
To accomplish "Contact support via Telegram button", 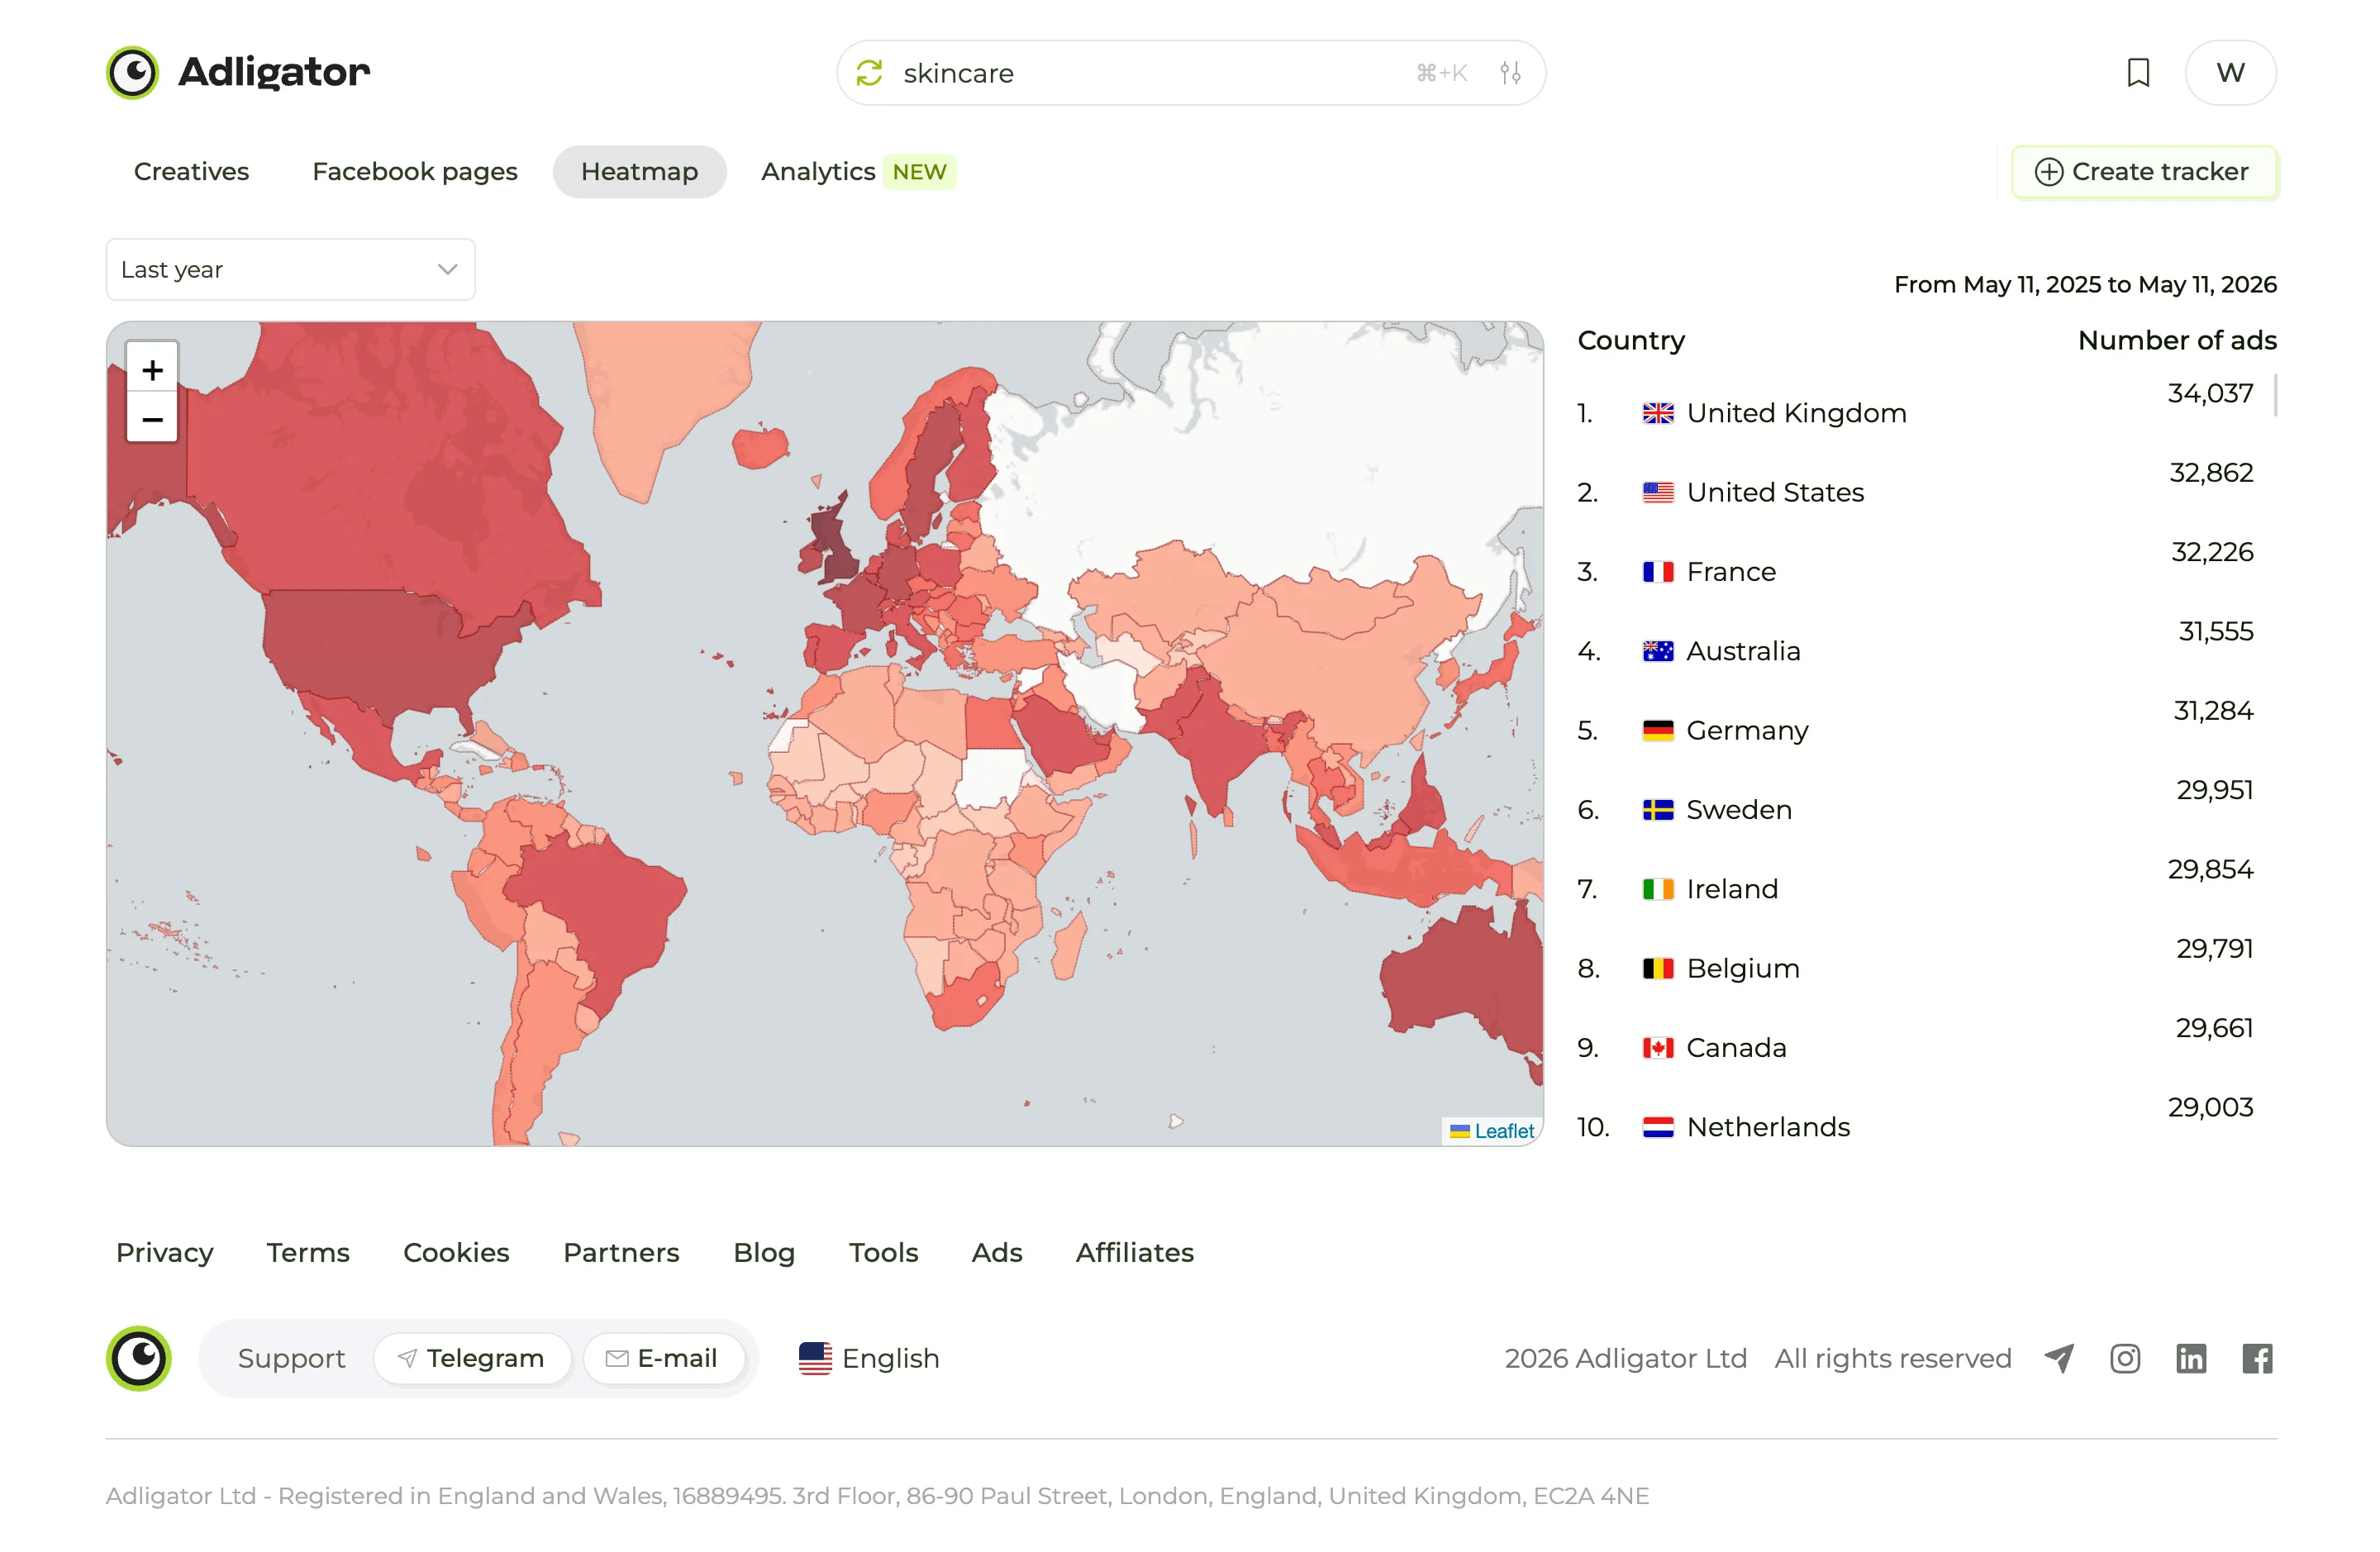I will point(472,1358).
